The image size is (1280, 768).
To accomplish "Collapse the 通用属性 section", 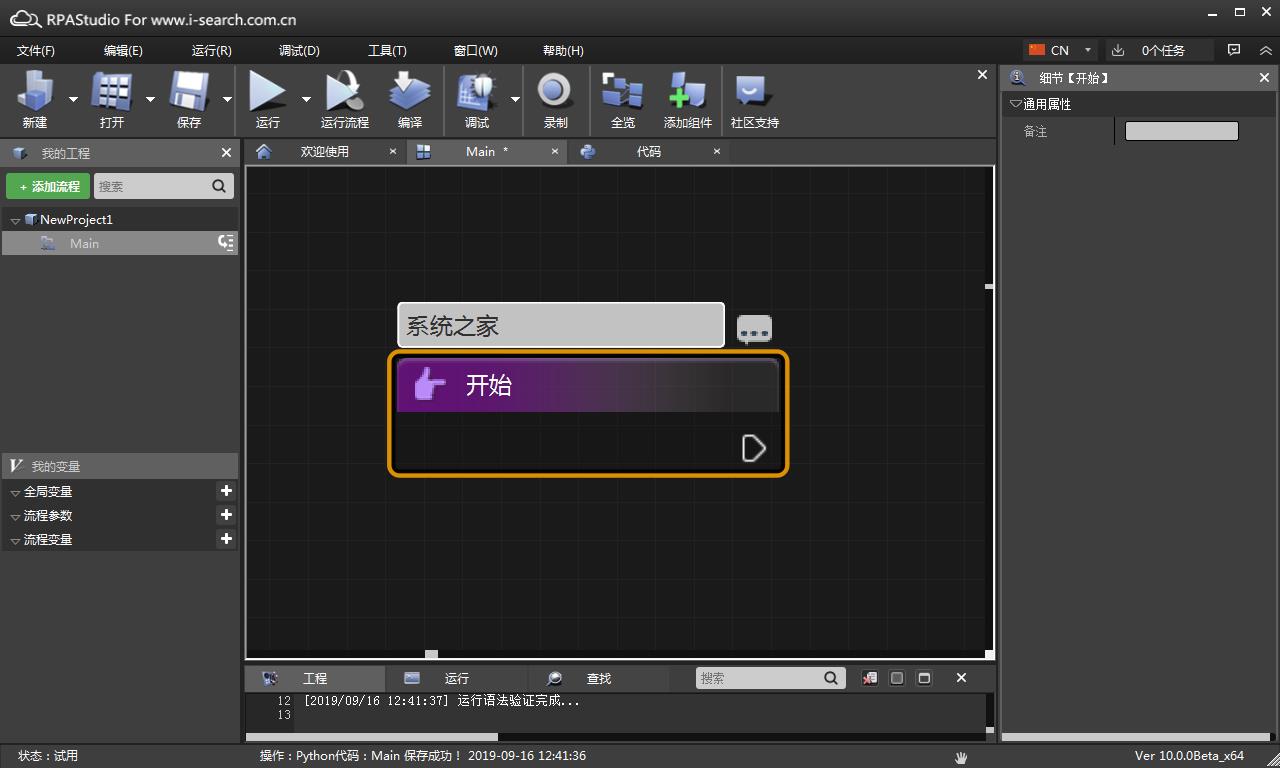I will (x=1016, y=104).
